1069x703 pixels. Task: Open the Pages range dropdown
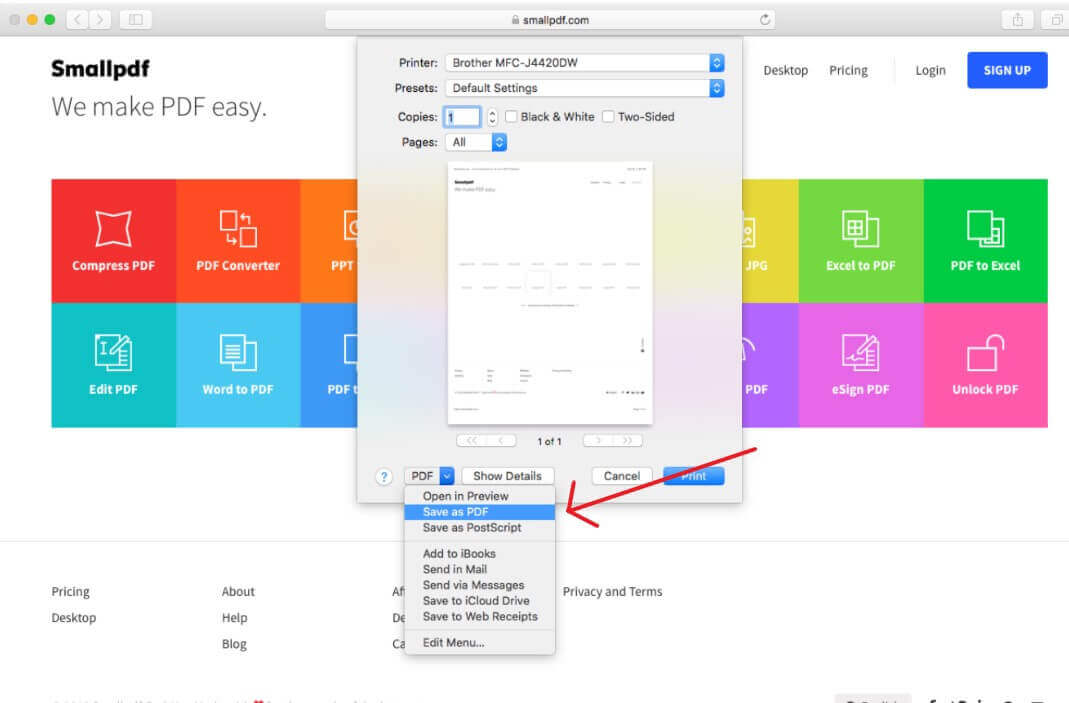pyautogui.click(x=476, y=141)
